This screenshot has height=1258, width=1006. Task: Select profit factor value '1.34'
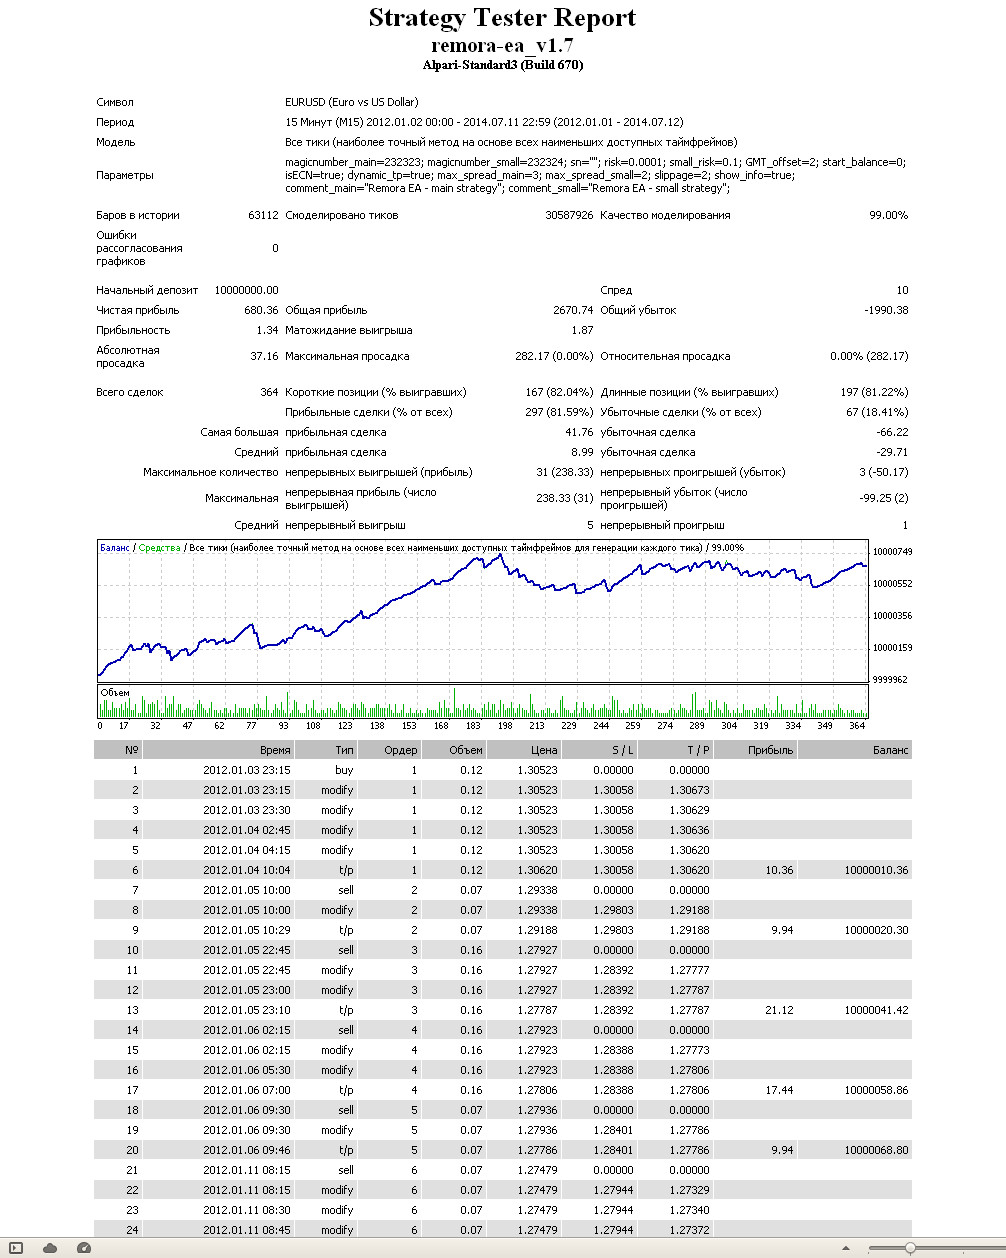268,330
